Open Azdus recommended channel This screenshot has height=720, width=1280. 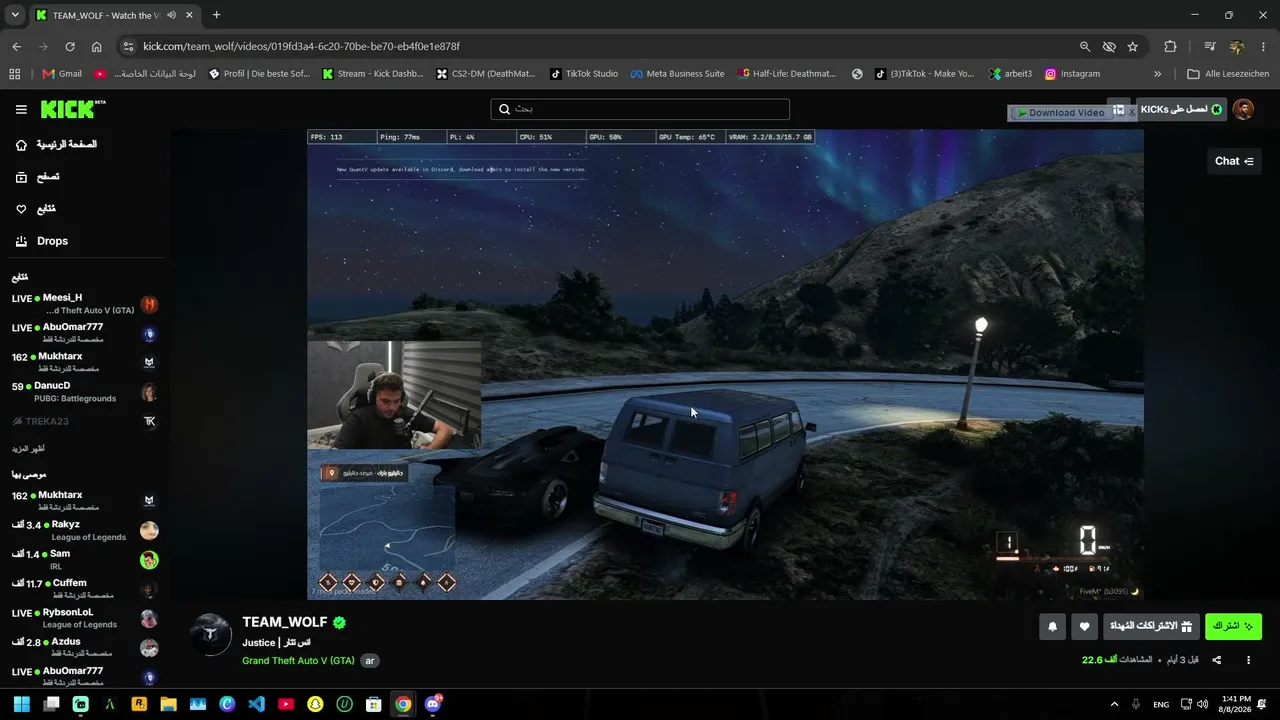[x=84, y=647]
